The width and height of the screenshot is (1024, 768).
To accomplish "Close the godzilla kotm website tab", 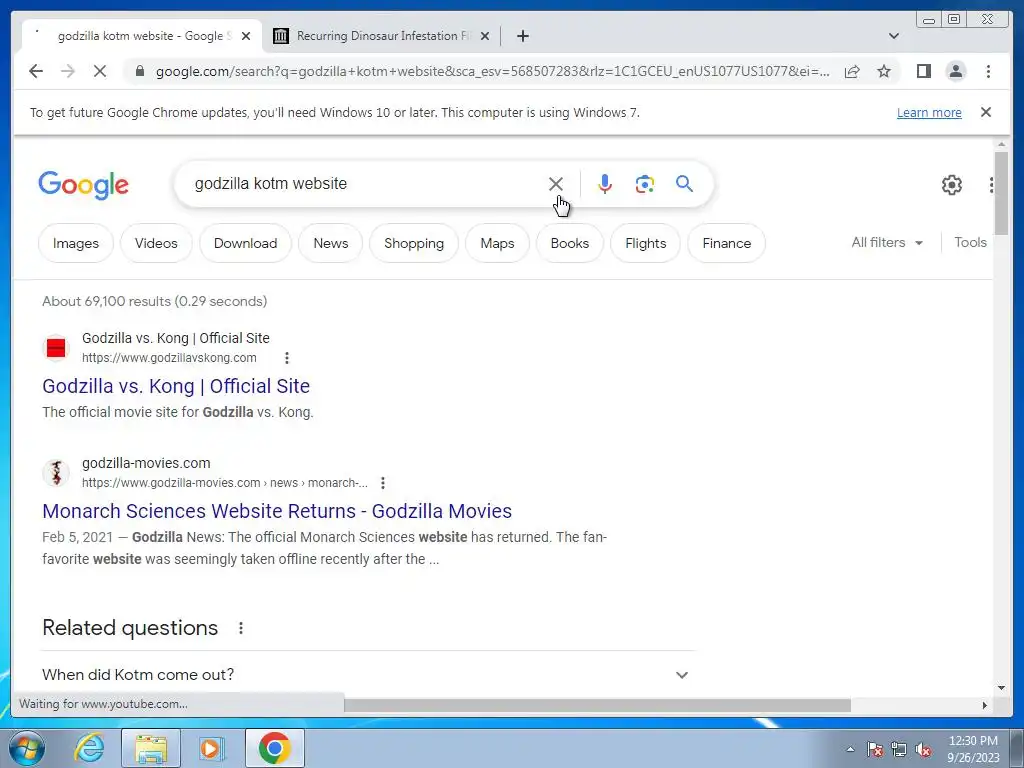I will [x=246, y=36].
